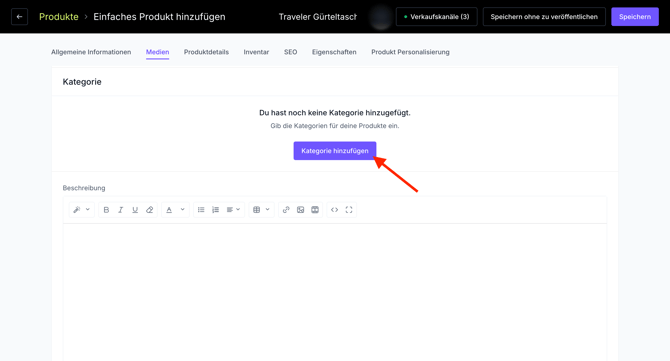Select the Produkt Personalisierung tab
This screenshot has width=670, height=361.
(410, 52)
